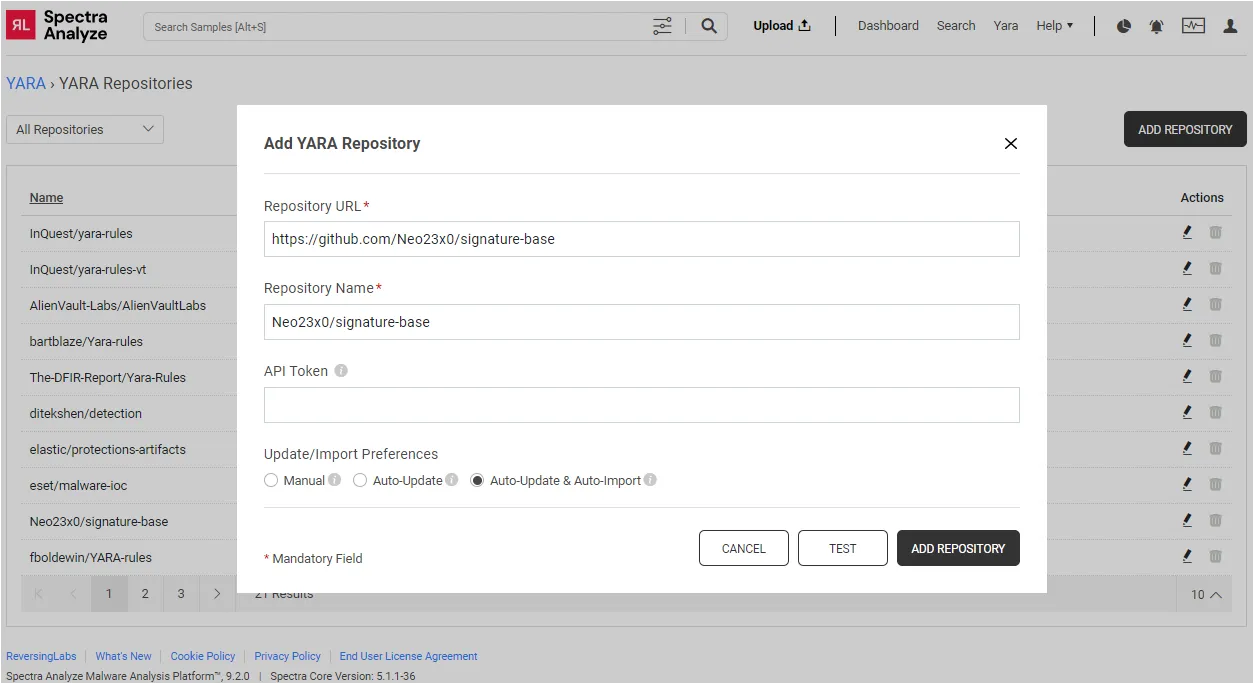Open the Yara menu item

pyautogui.click(x=1006, y=26)
